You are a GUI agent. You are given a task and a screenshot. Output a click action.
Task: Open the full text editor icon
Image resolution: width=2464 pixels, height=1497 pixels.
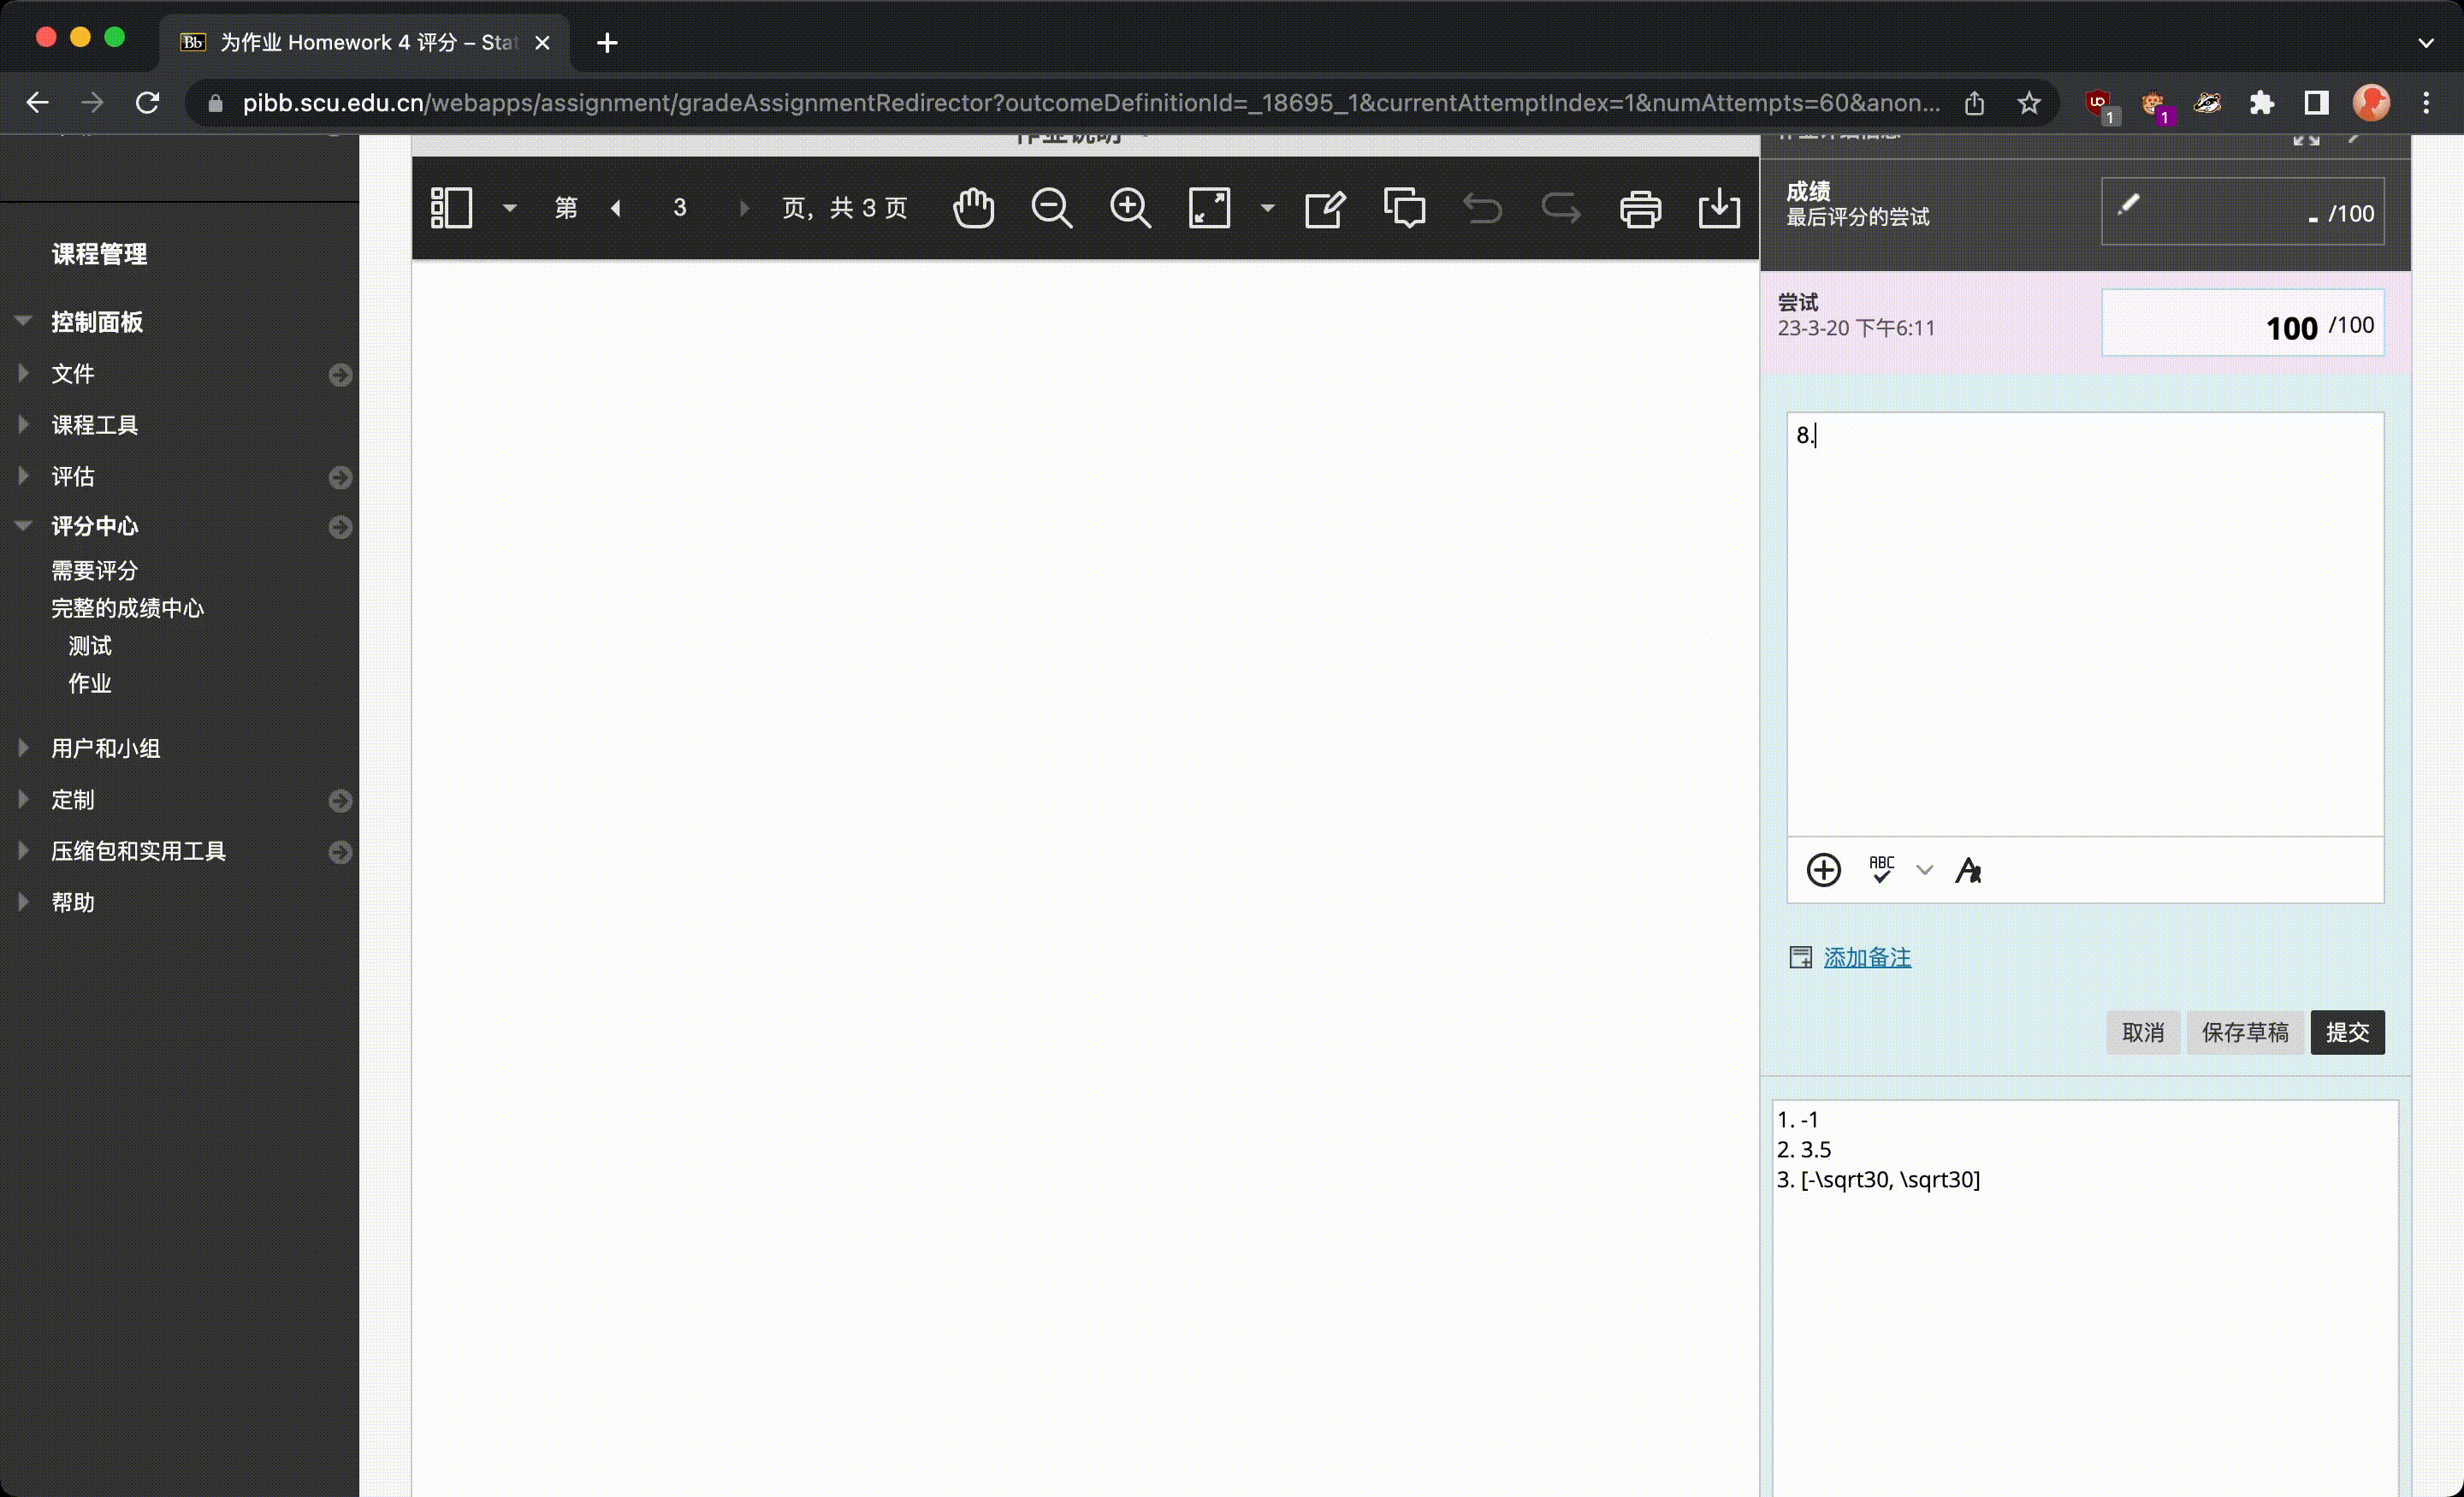[x=1968, y=870]
